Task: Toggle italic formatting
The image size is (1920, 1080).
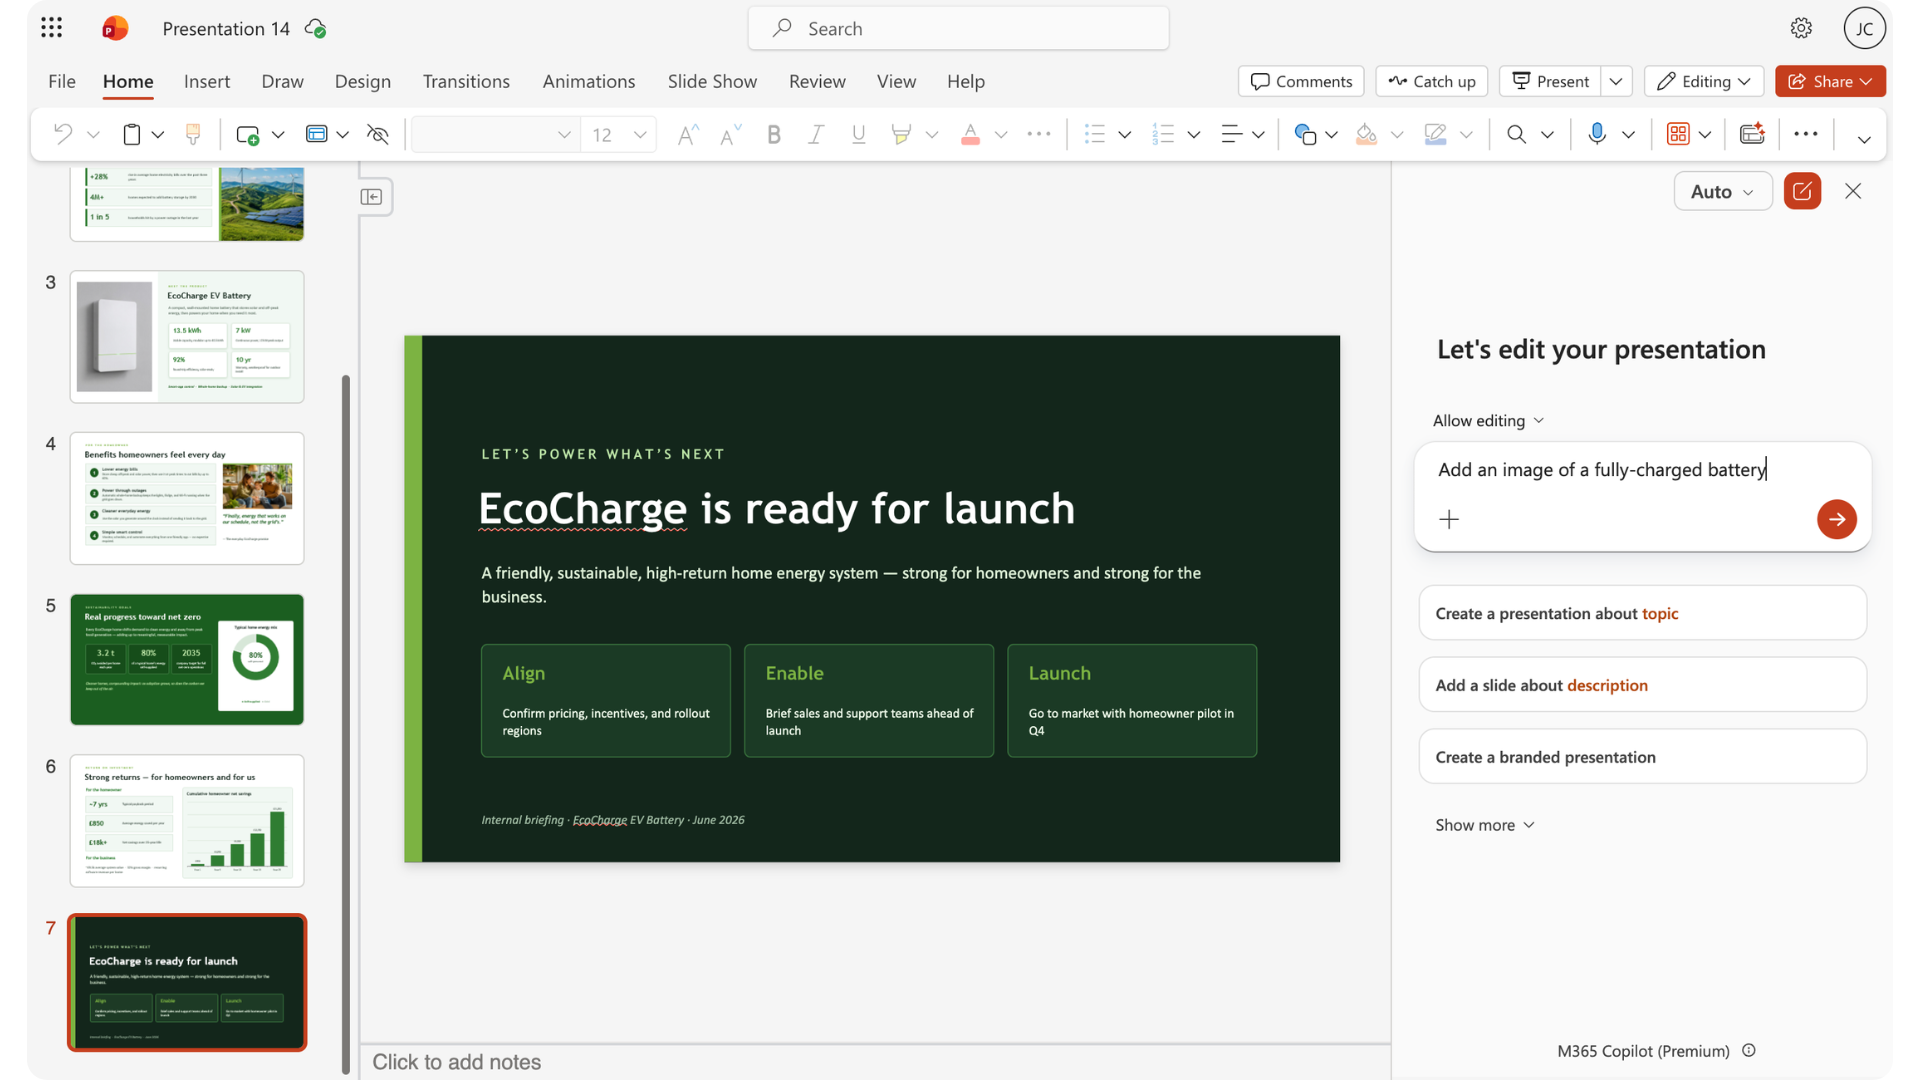Action: pos(816,134)
